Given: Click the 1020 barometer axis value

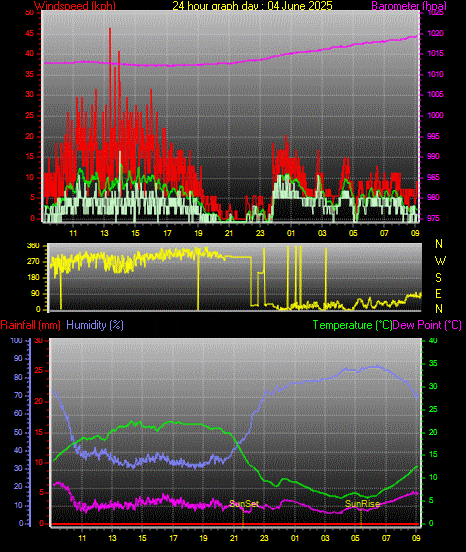Looking at the screenshot, I should tap(435, 33).
